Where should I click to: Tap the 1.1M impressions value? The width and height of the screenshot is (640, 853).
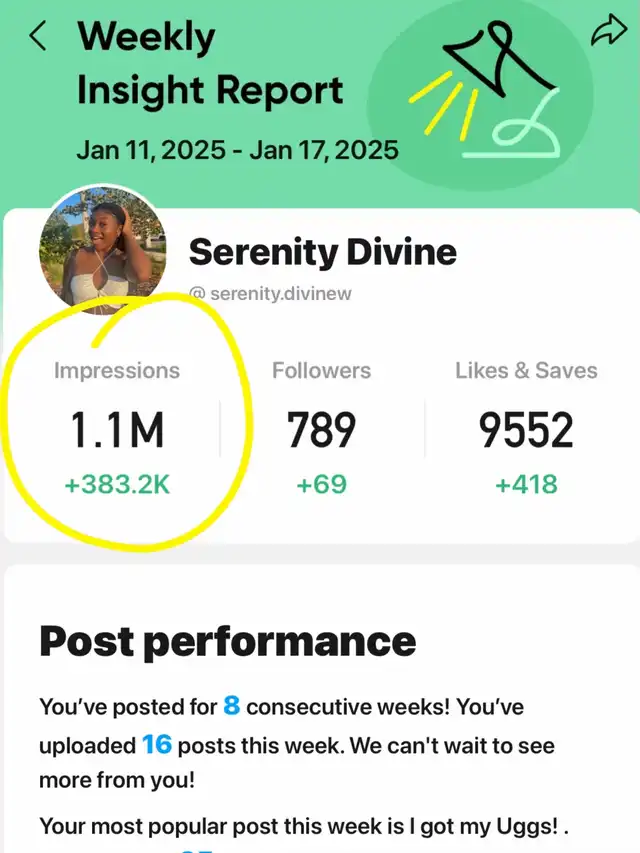tap(117, 430)
